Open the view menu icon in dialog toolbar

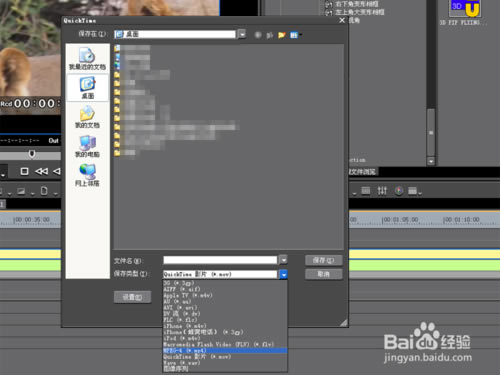tap(295, 35)
